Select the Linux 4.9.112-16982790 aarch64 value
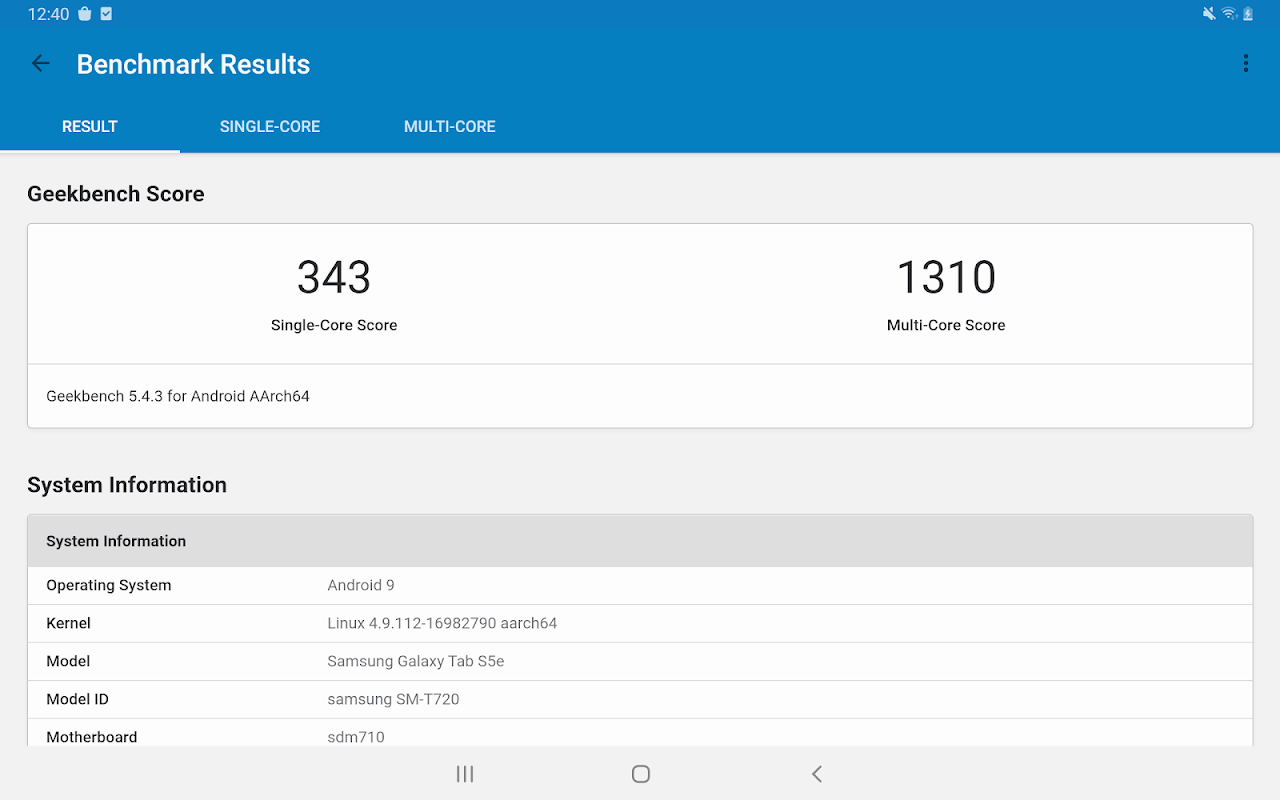Viewport: 1280px width, 800px height. pyautogui.click(x=442, y=623)
